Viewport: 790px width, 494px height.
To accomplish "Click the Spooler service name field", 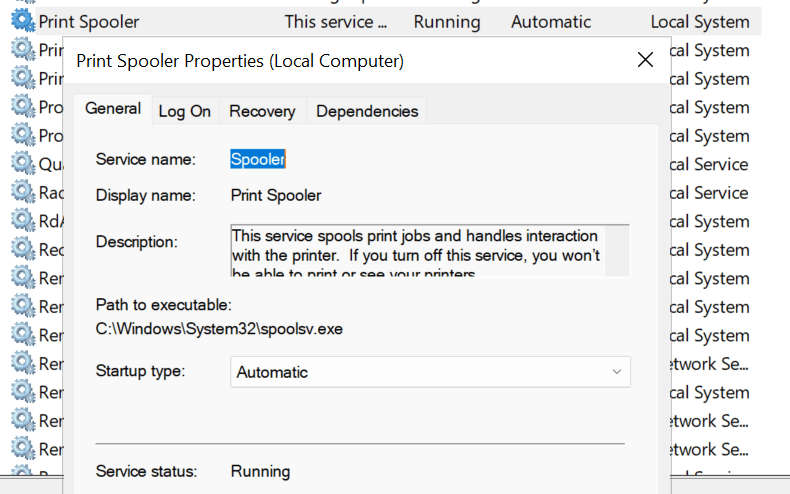I will 258,159.
